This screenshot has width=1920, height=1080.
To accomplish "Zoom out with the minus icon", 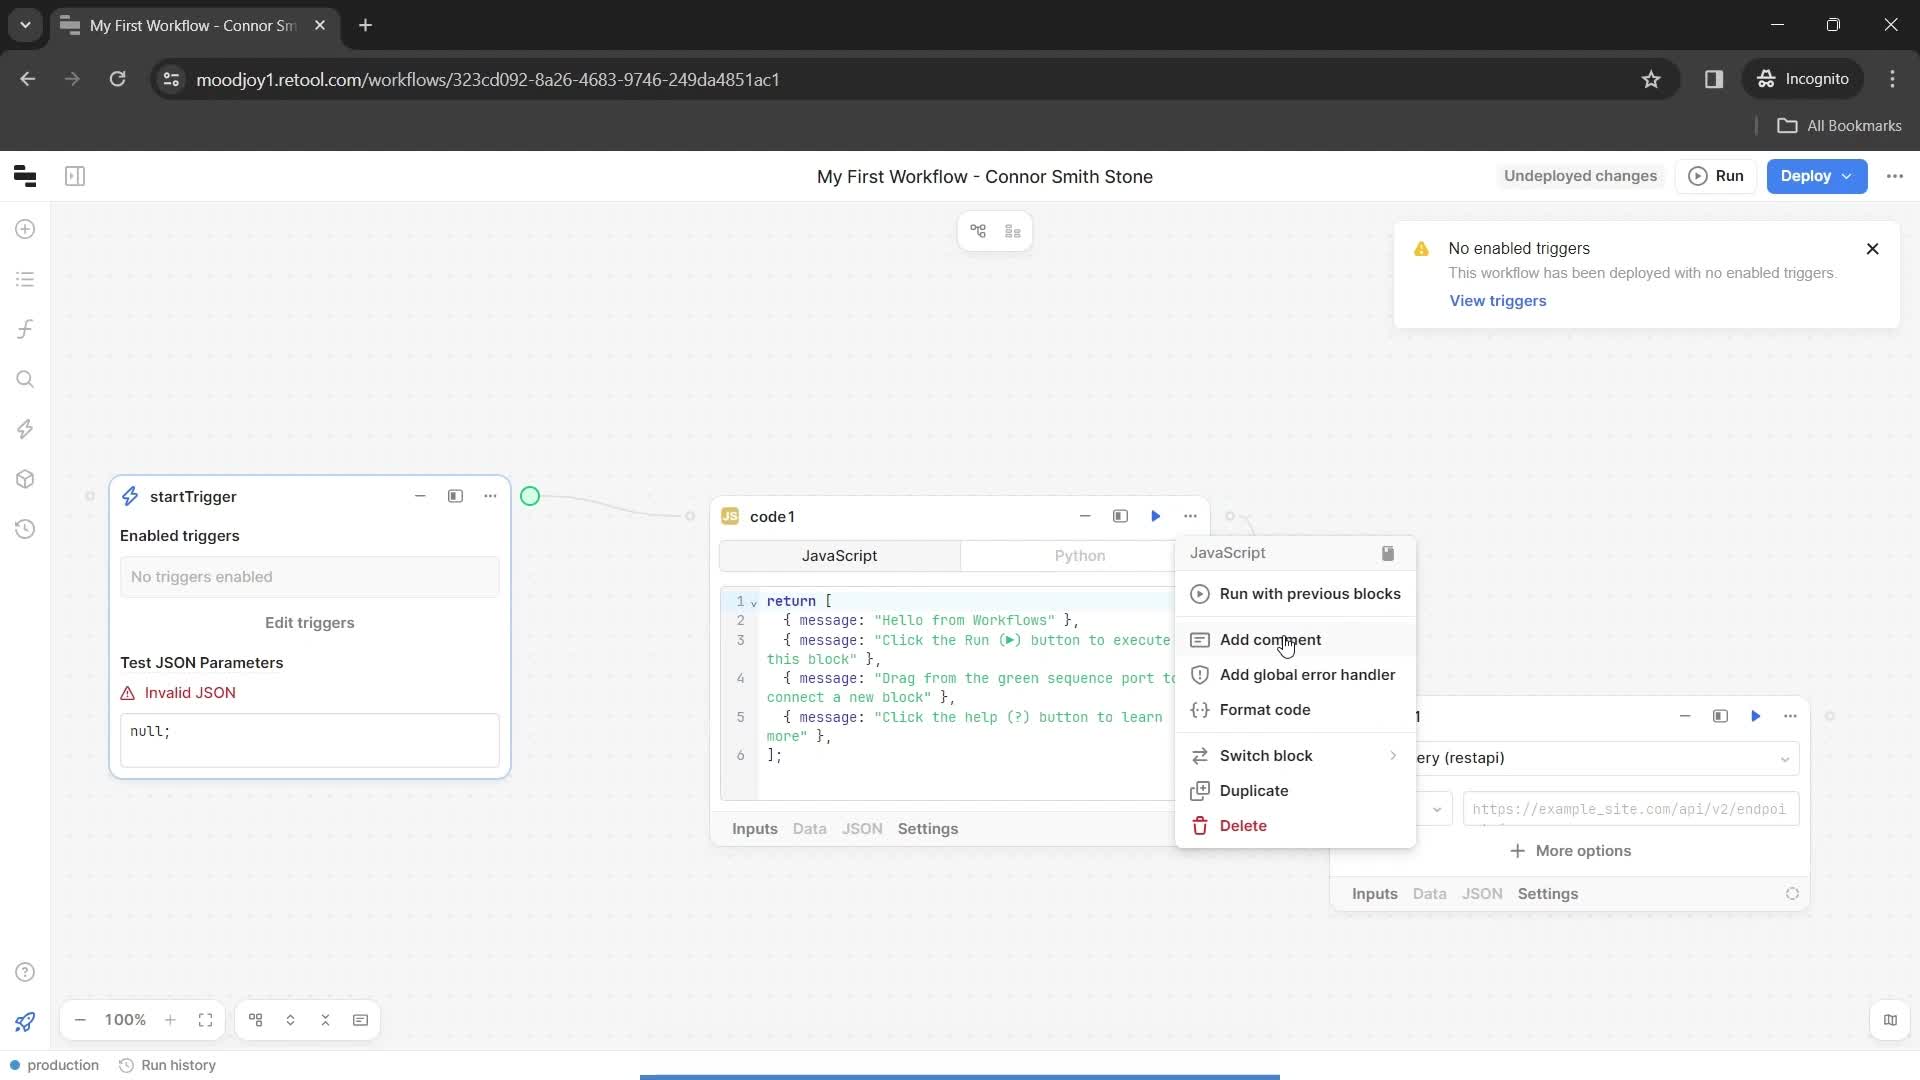I will [80, 1020].
